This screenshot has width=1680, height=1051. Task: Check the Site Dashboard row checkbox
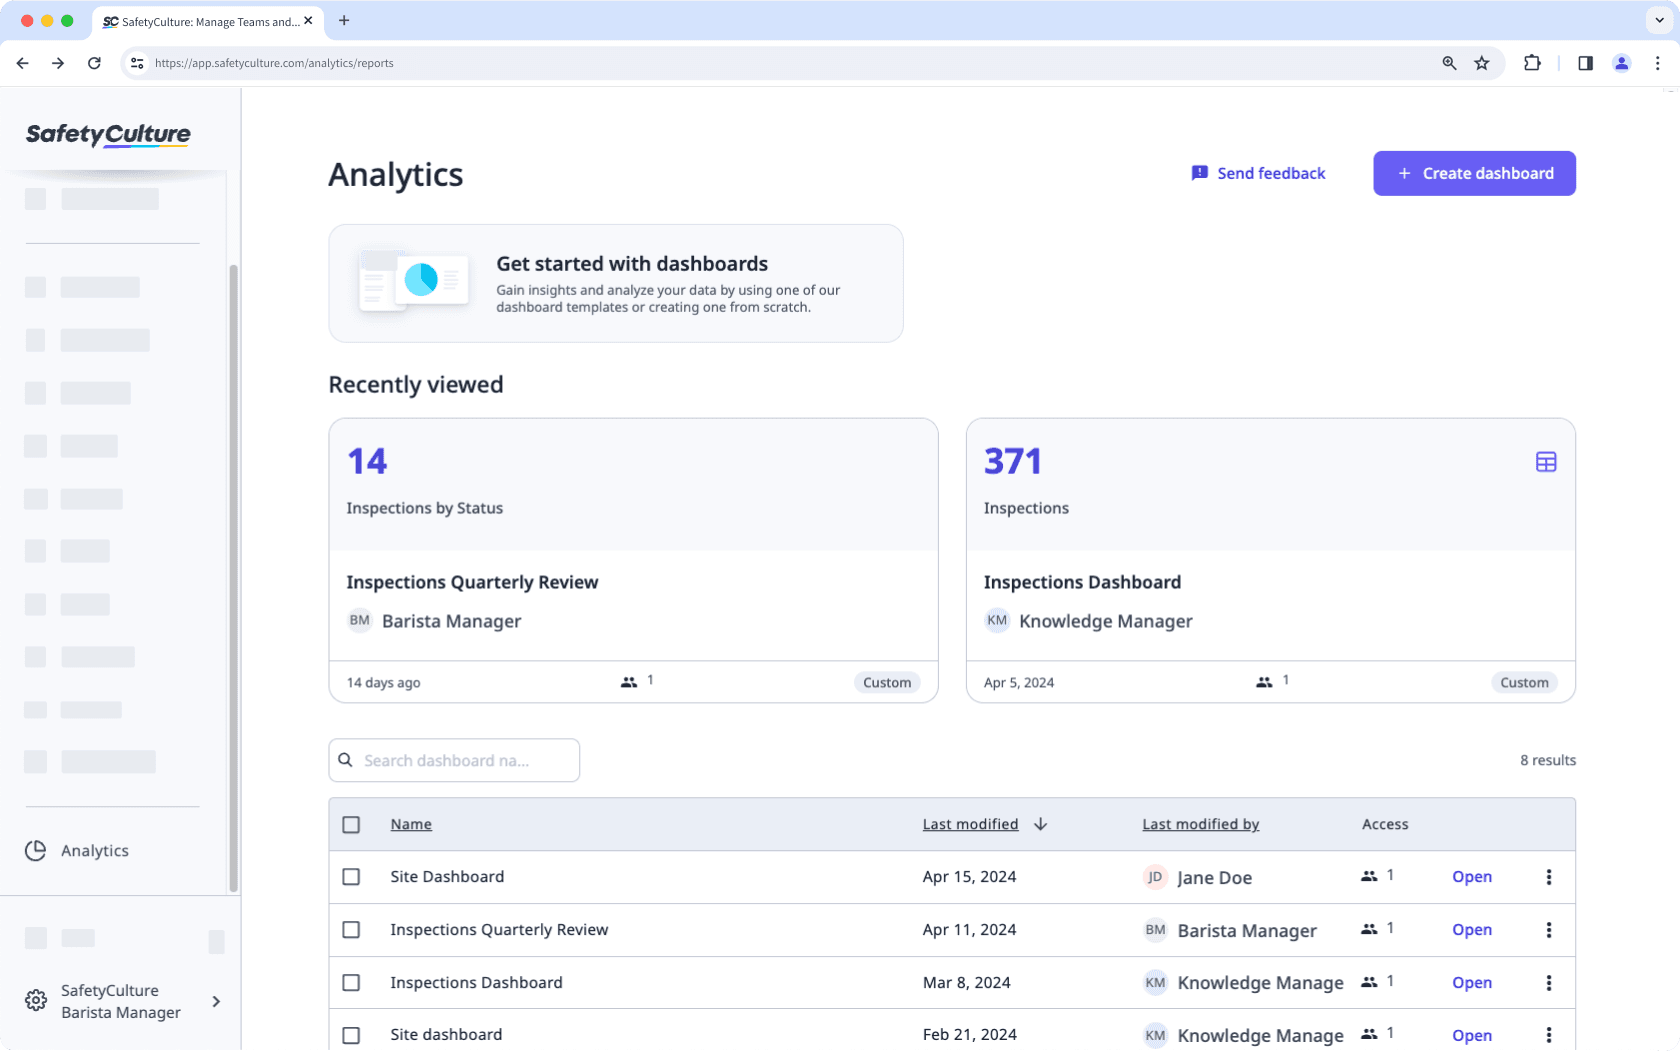[x=351, y=877]
